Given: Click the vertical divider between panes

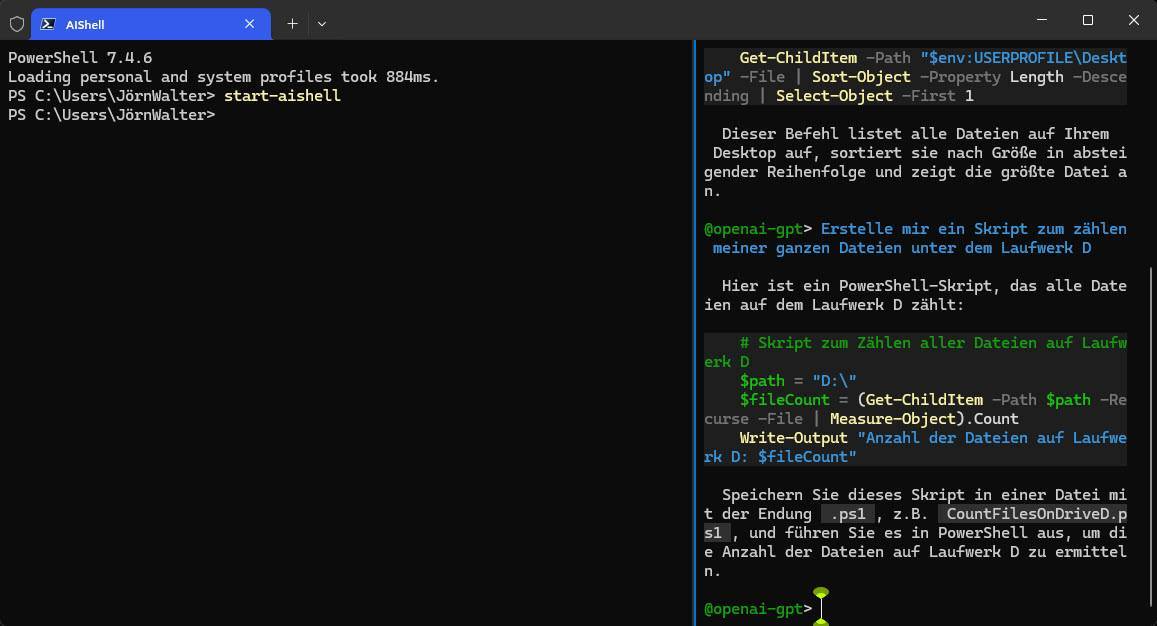Looking at the screenshot, I should pyautogui.click(x=695, y=330).
